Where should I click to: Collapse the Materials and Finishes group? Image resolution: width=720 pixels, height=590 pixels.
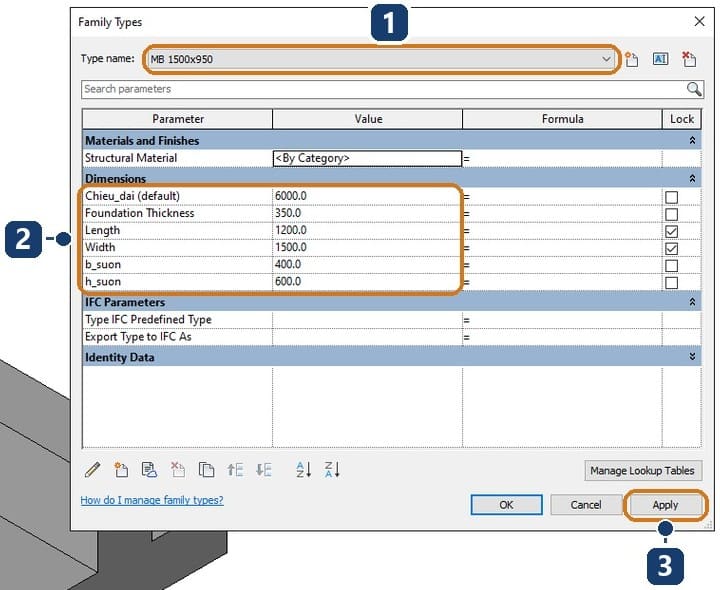pyautogui.click(x=692, y=140)
